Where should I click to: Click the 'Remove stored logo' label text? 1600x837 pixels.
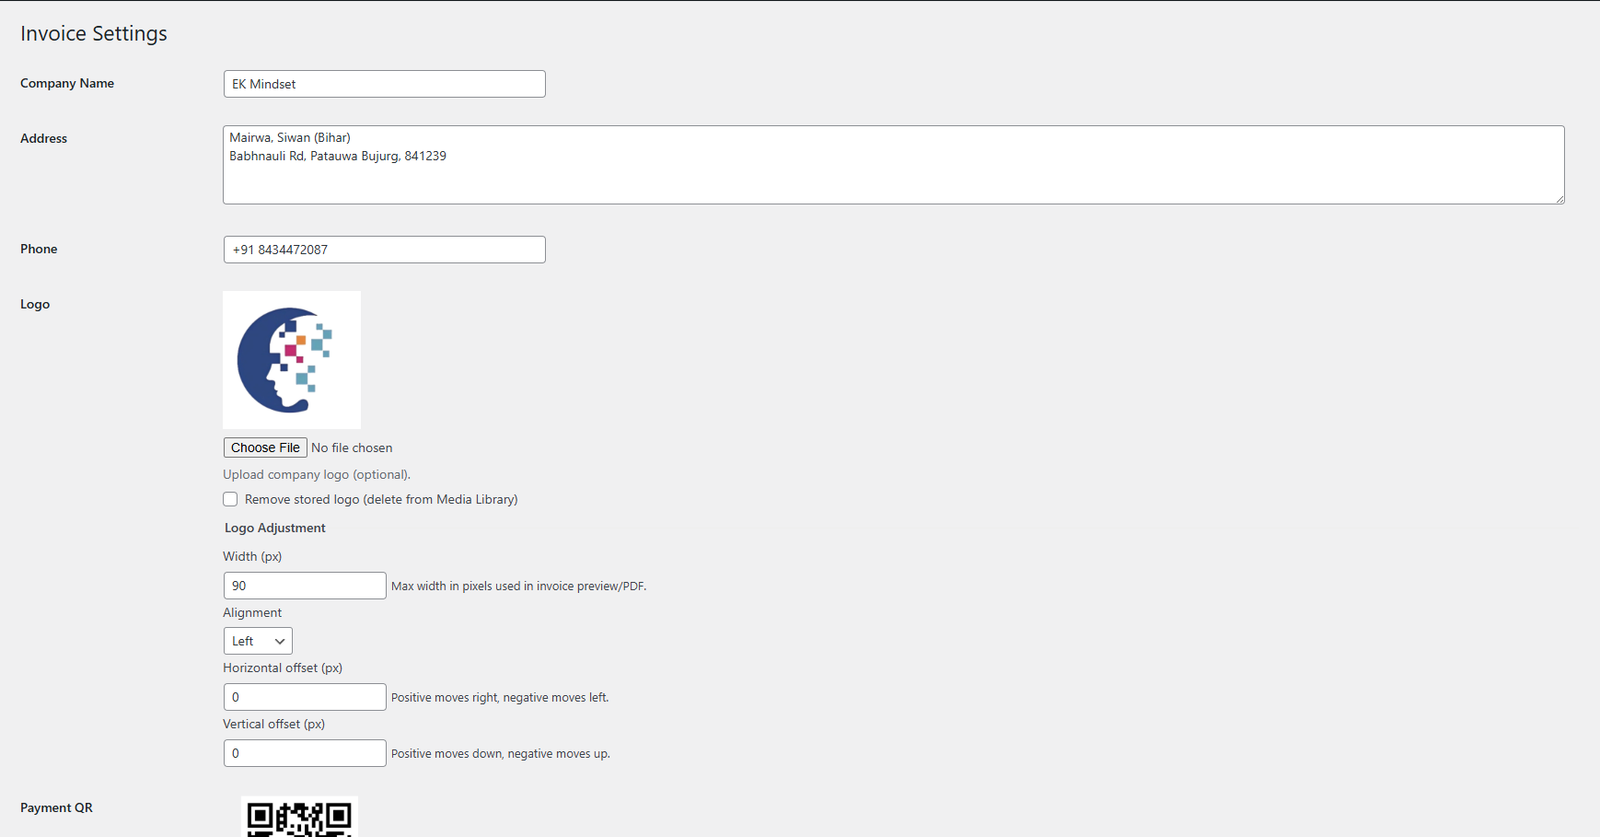[381, 499]
